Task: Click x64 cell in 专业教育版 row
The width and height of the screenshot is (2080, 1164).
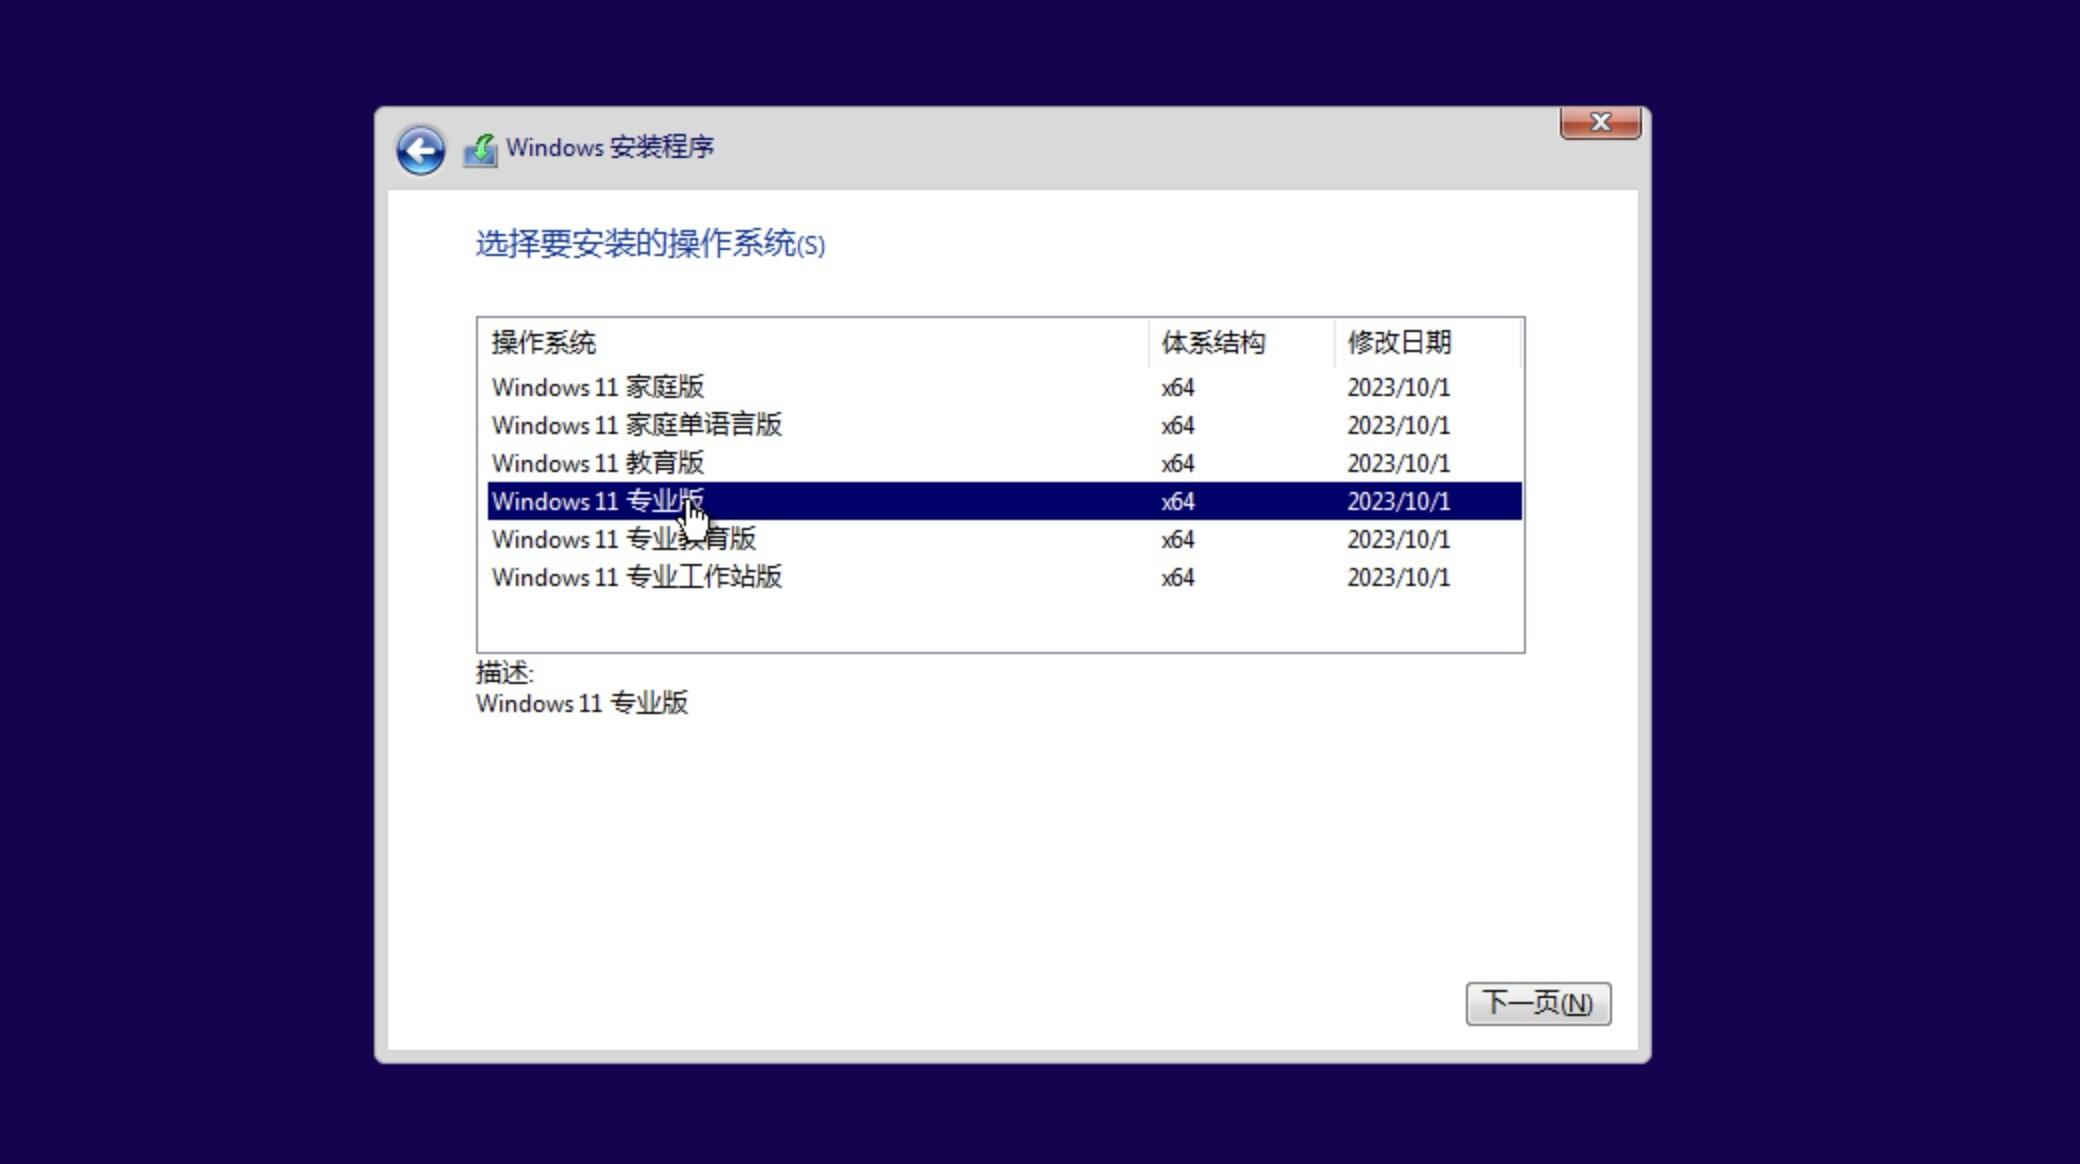Action: [1178, 540]
